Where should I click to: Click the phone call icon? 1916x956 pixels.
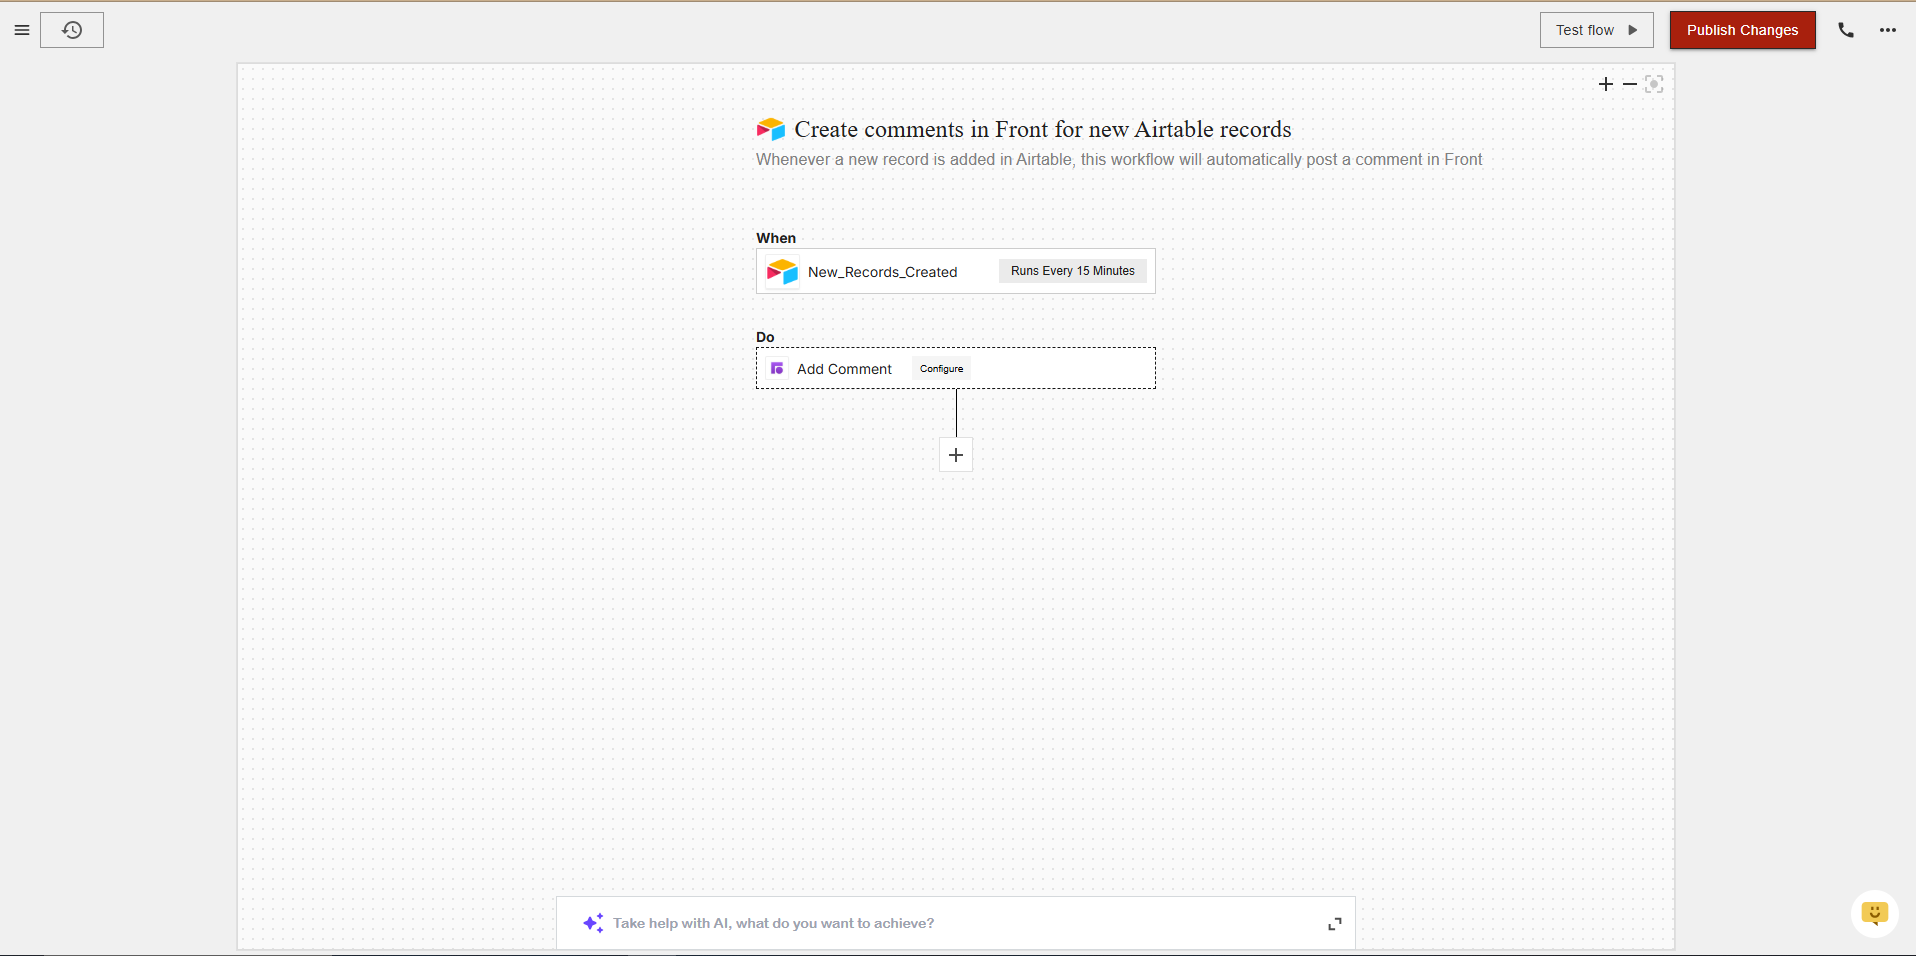(x=1846, y=30)
